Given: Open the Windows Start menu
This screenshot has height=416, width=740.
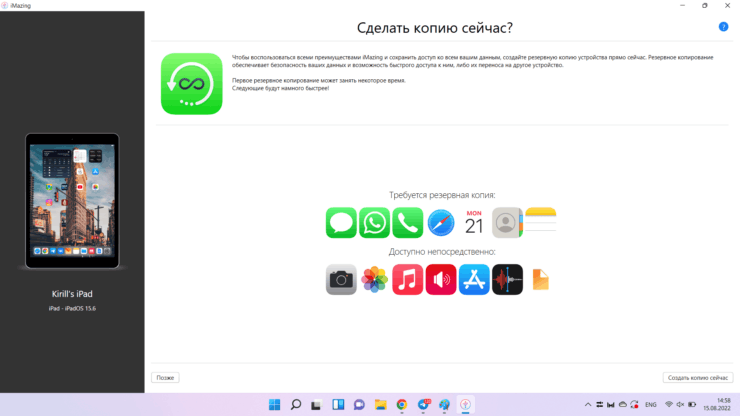Looking at the screenshot, I should click(274, 405).
